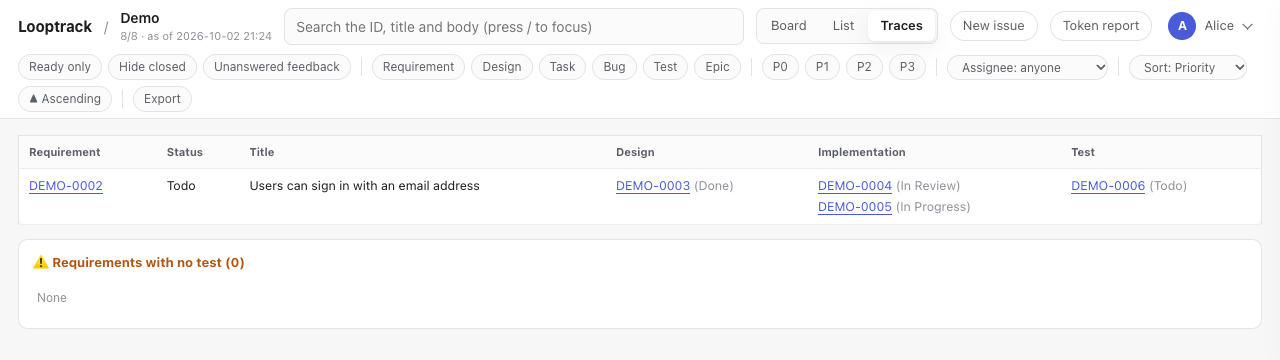1280x360 pixels.
Task: Click the New issue button
Action: click(993, 26)
